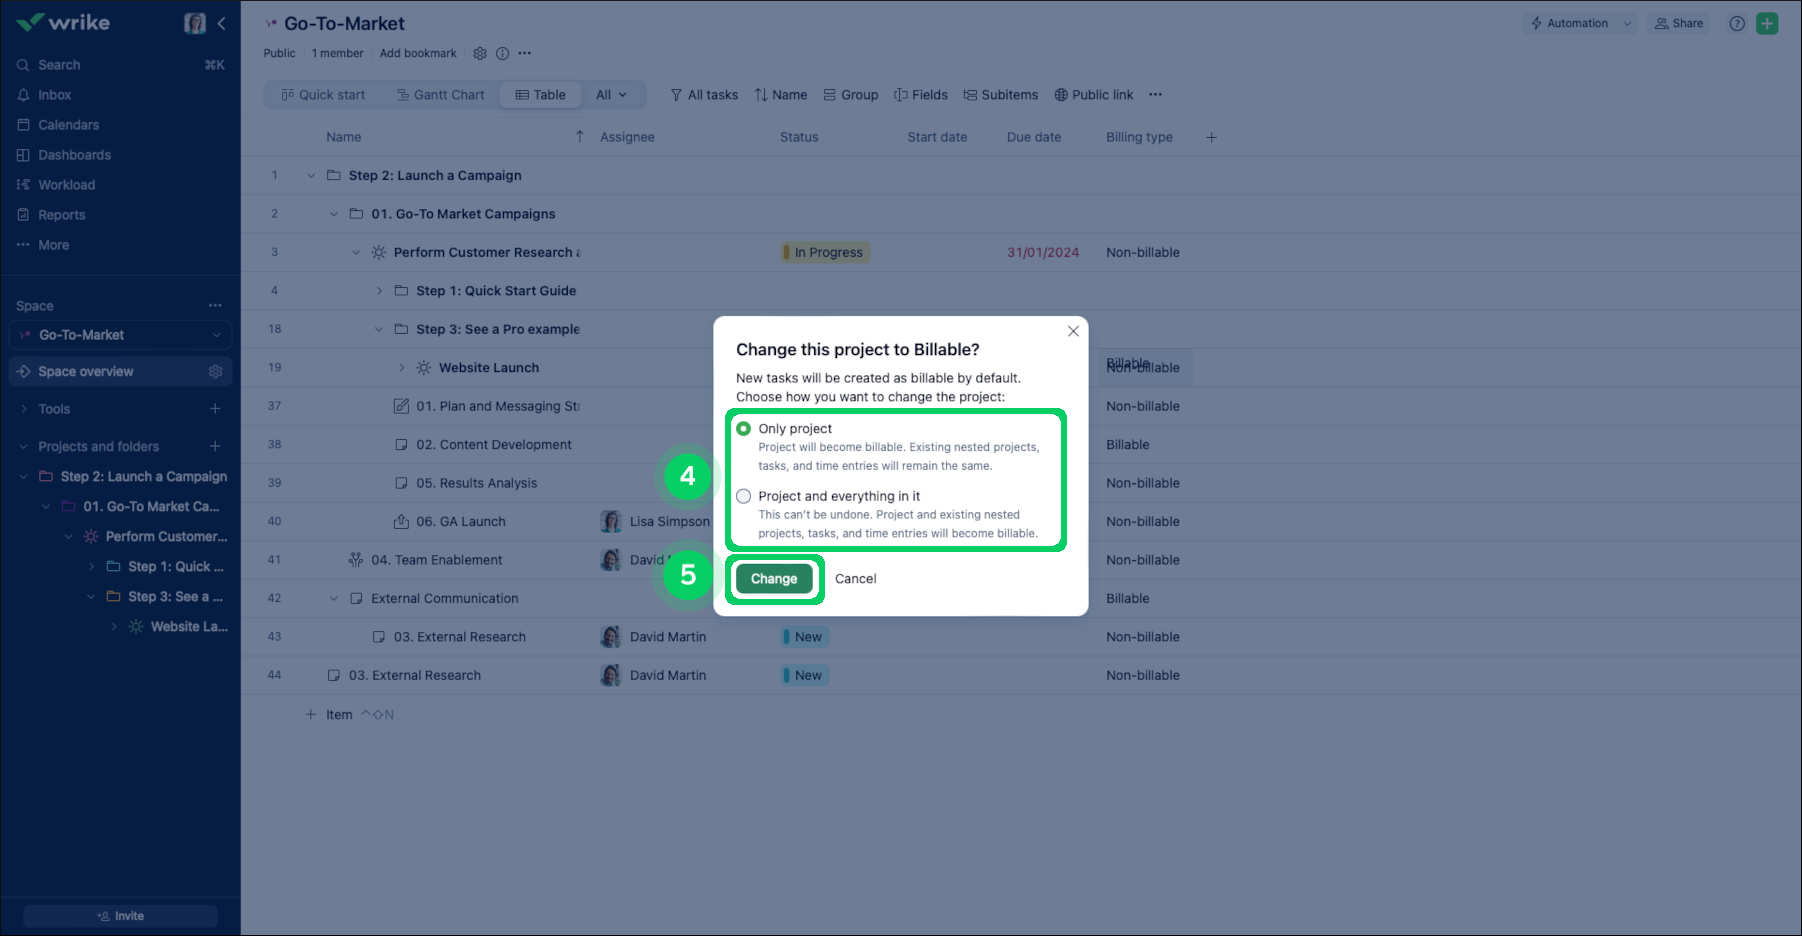
Task: Open the Go-To-Market space dropdown
Action: [x=120, y=335]
